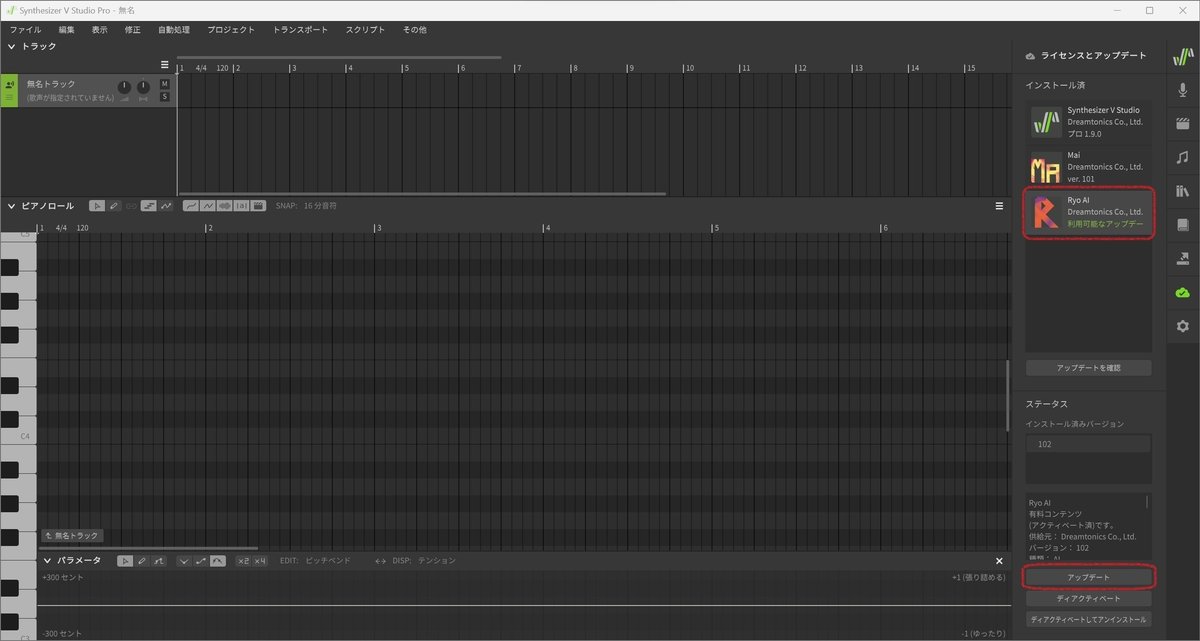Toggle the licenses and updates cloud icon
Image resolution: width=1200 pixels, height=641 pixels.
1182,292
